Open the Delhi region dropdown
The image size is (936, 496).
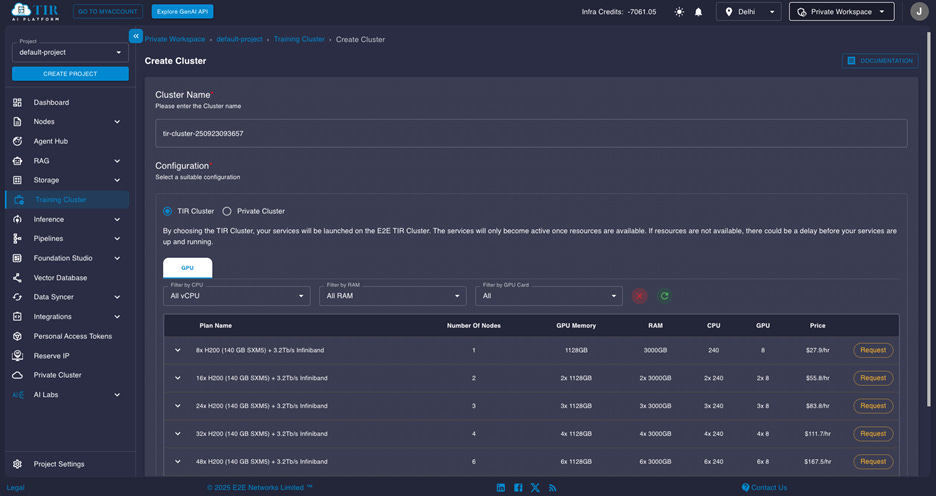click(x=749, y=12)
